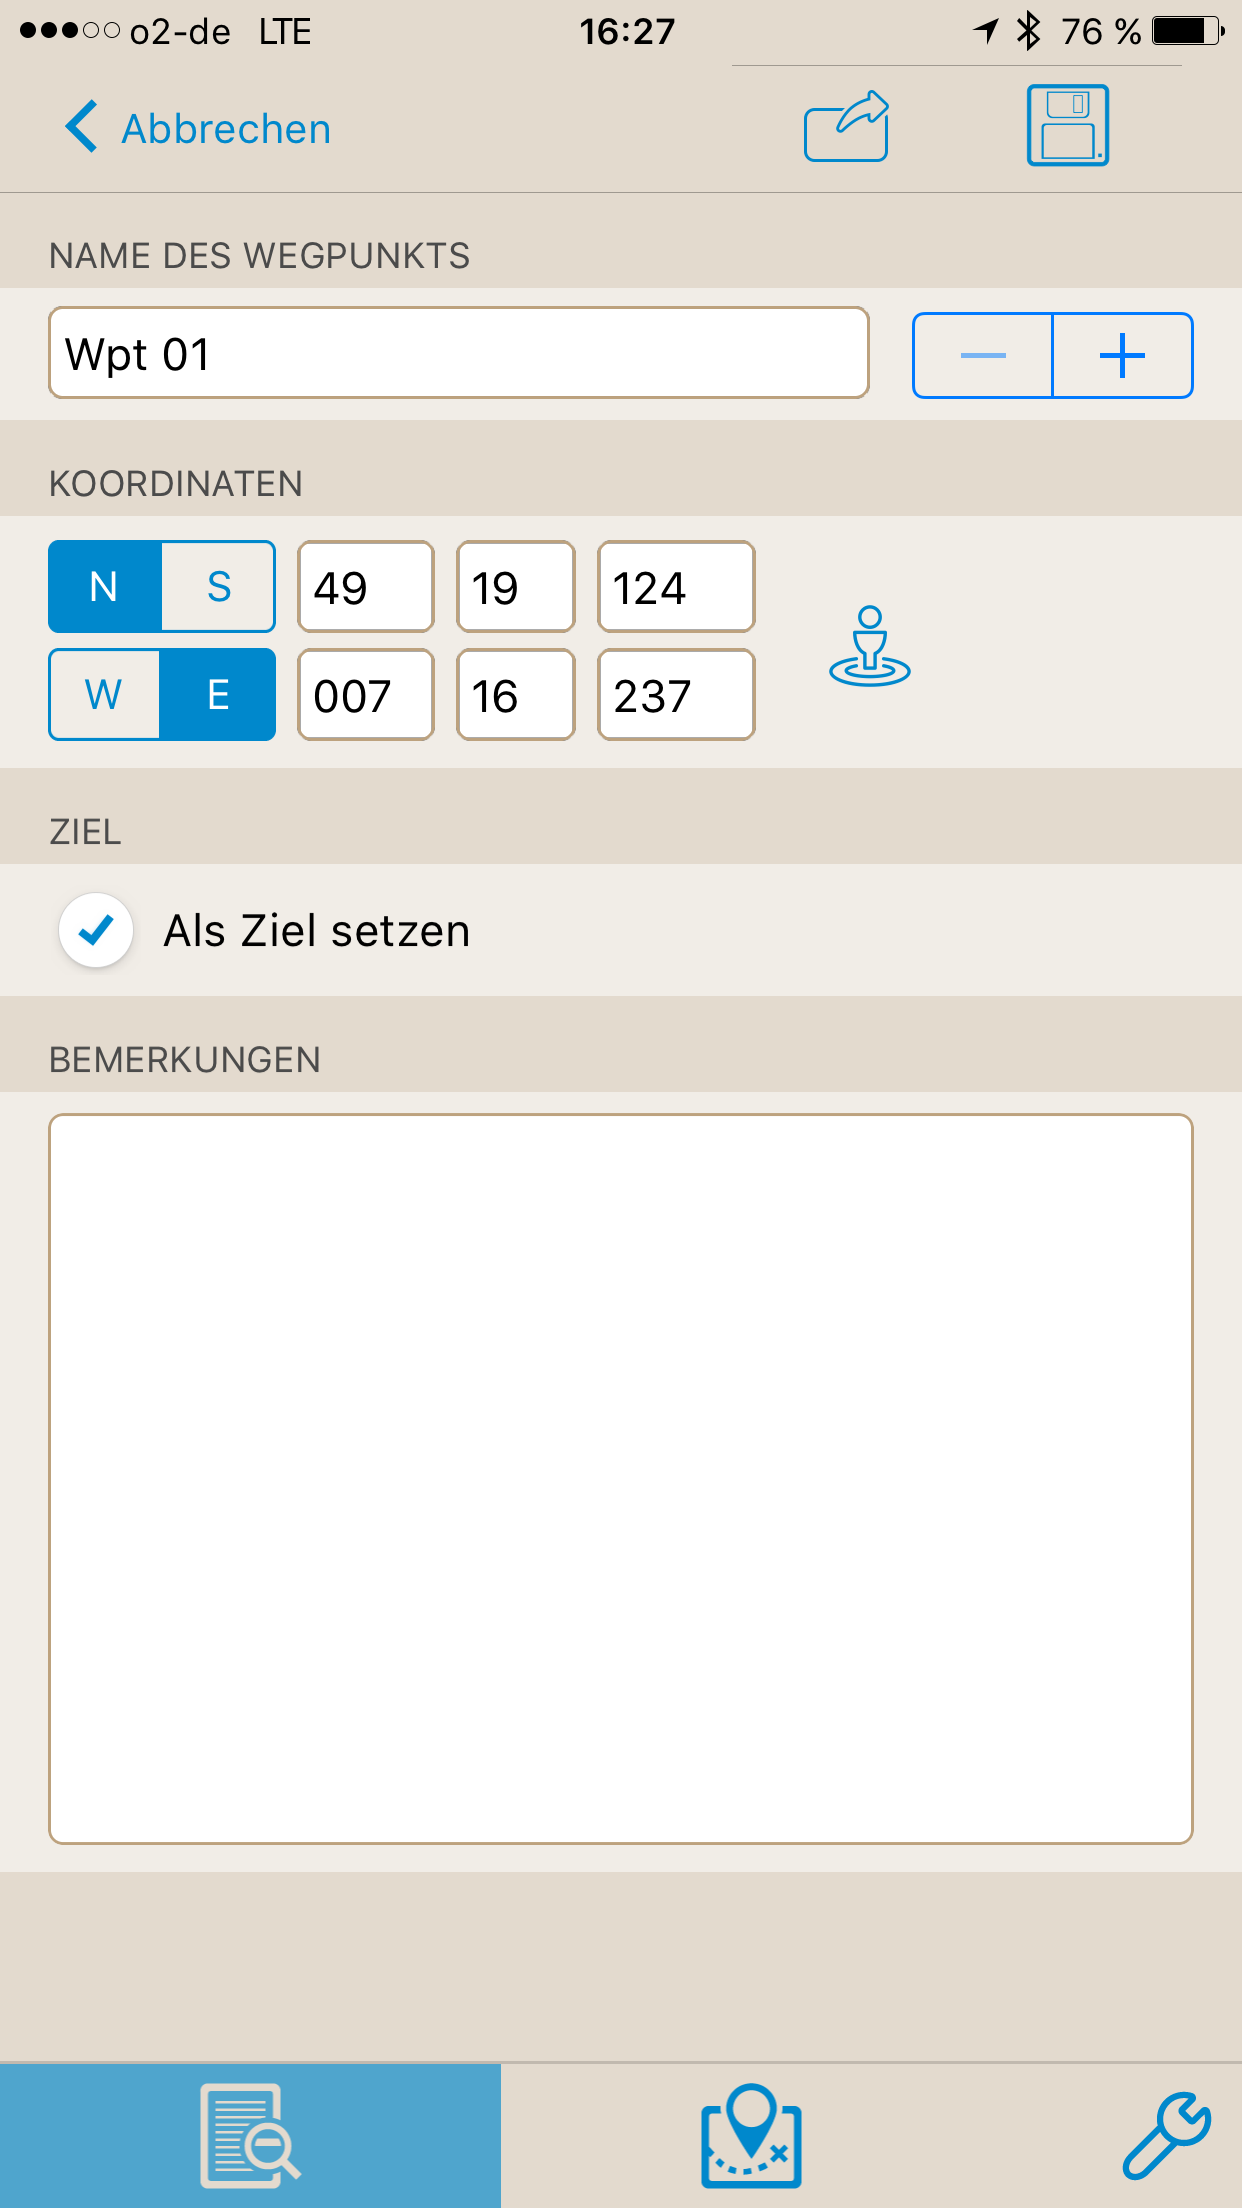Edit the waypoint name field Wpt 01
The width and height of the screenshot is (1242, 2208).
[459, 353]
